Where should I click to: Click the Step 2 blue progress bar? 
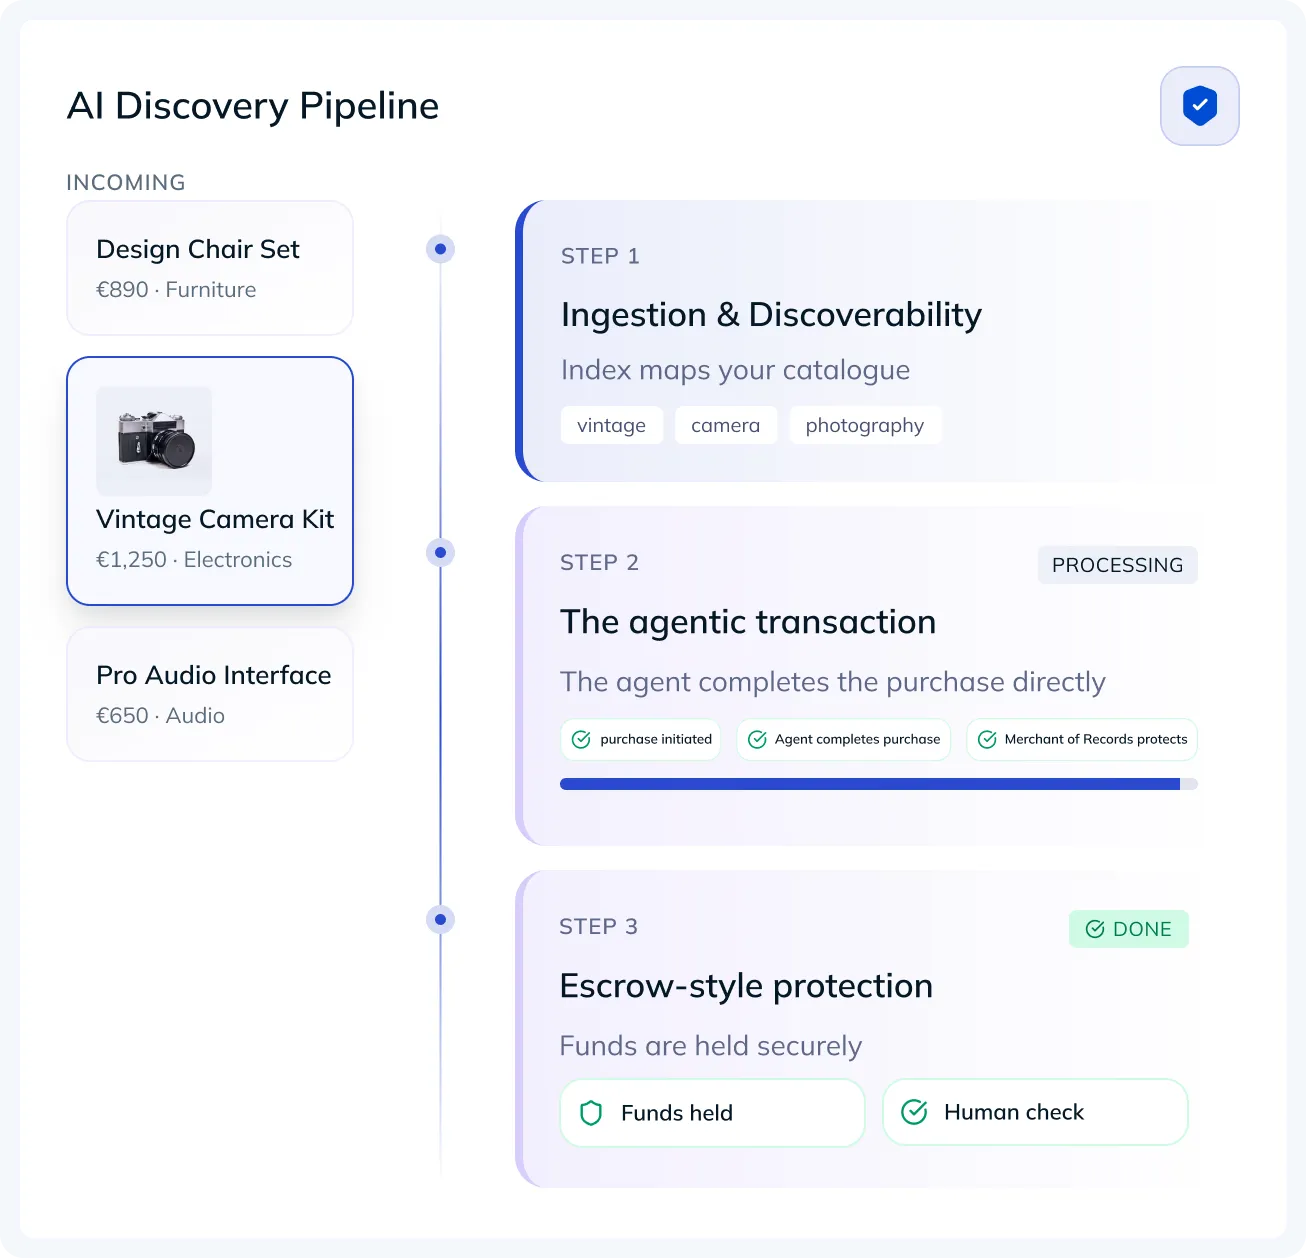(879, 784)
